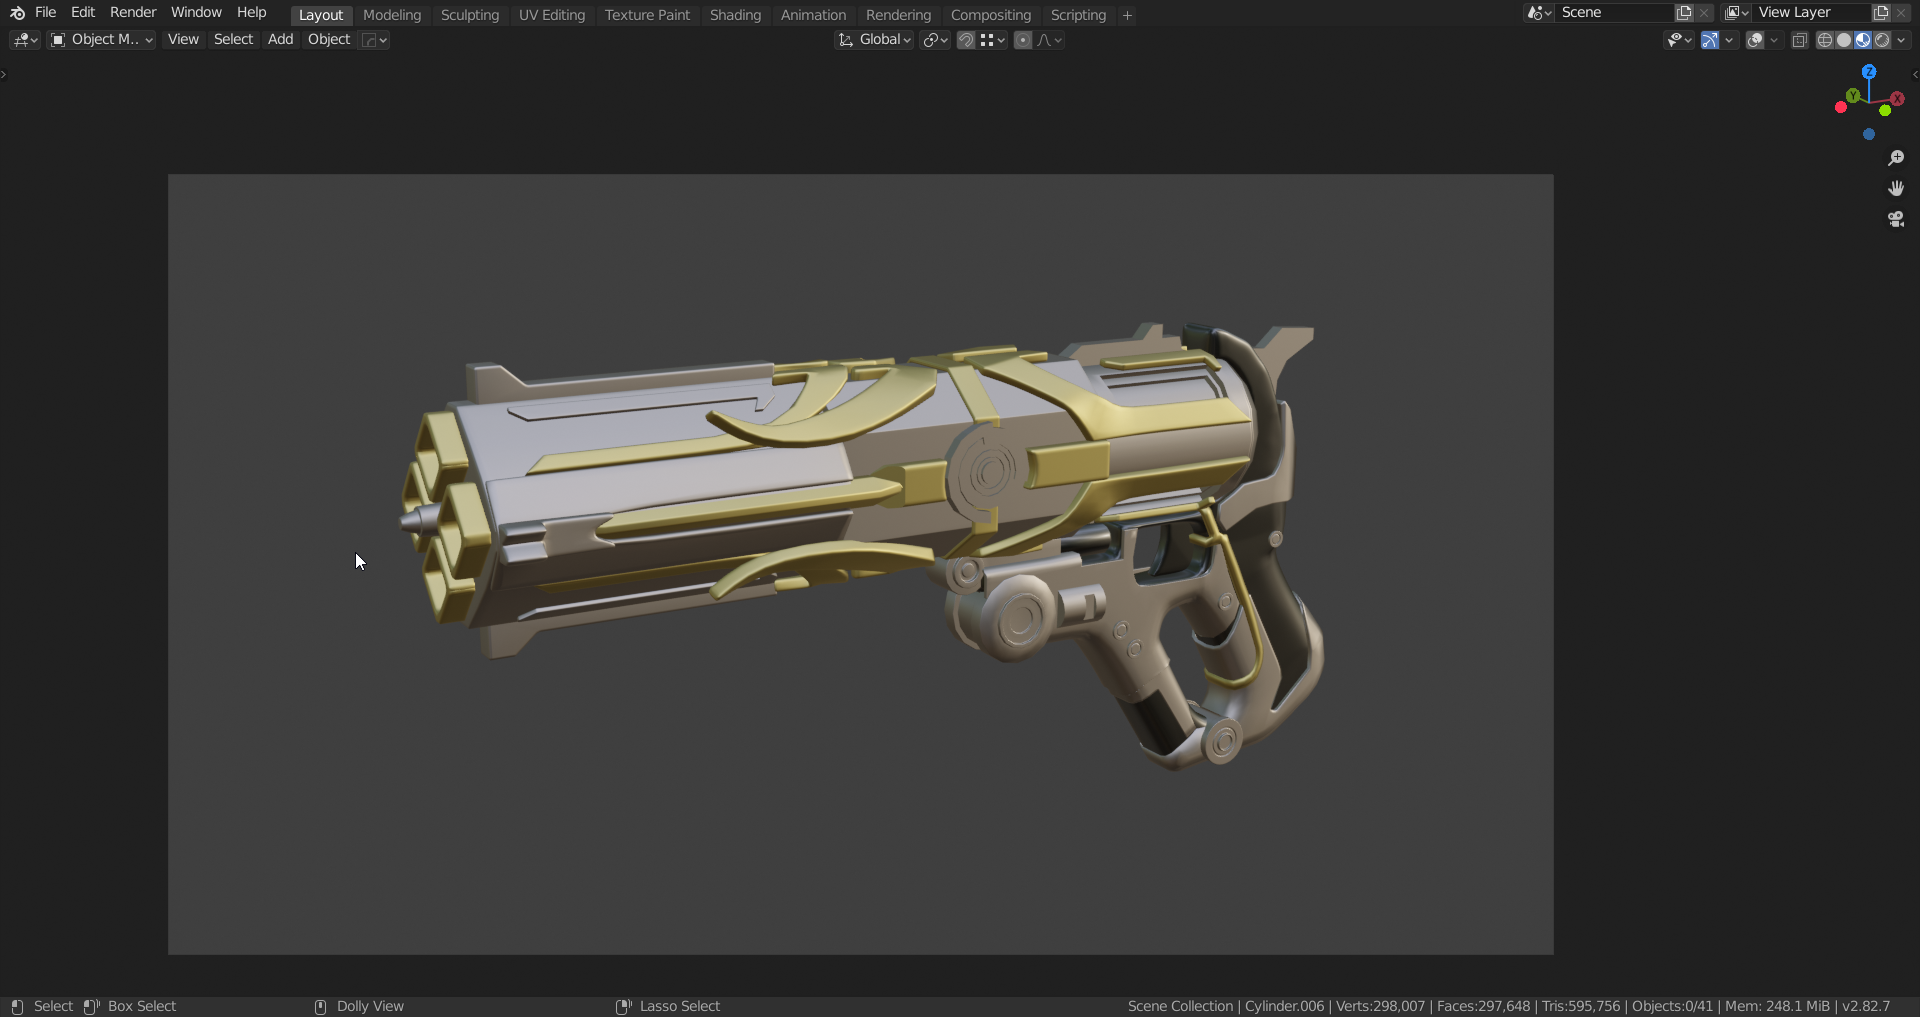This screenshot has height=1017, width=1920.
Task: Add a new view layer icon
Action: pos(1881,13)
